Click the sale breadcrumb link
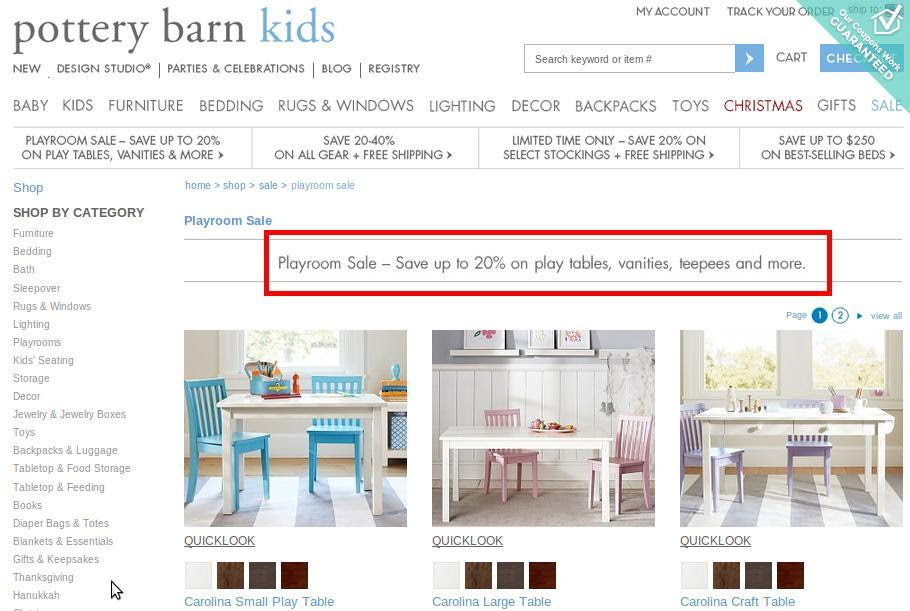The image size is (910, 611). coord(268,185)
